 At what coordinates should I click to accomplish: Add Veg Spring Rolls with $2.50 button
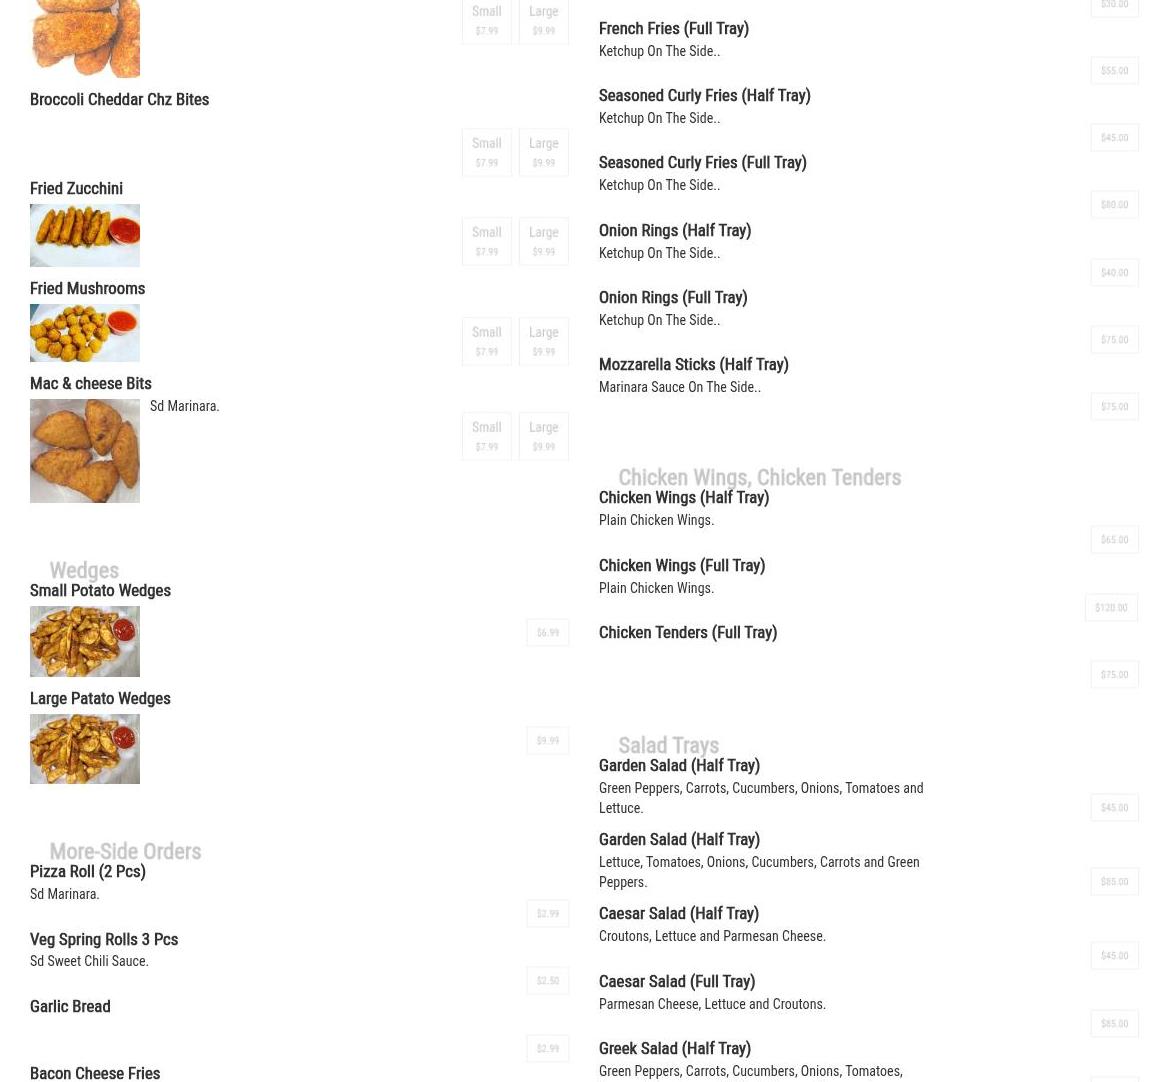[548, 981]
